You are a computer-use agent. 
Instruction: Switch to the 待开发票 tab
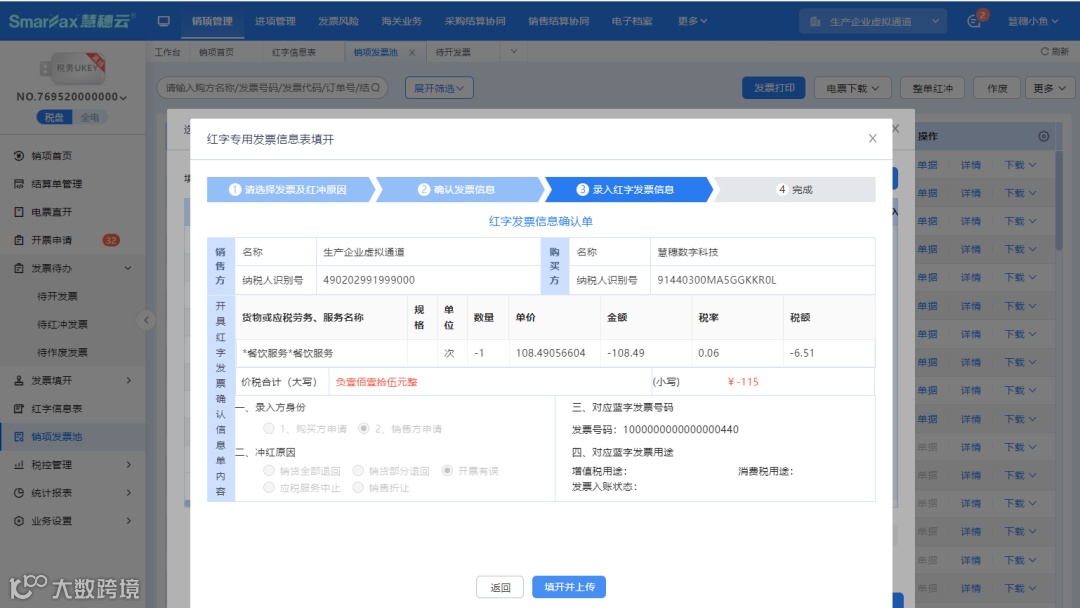[x=453, y=52]
